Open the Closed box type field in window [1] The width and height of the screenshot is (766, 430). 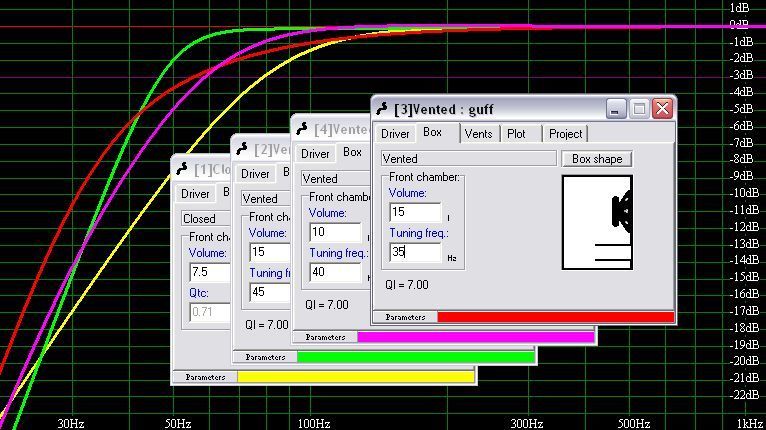pyautogui.click(x=206, y=219)
